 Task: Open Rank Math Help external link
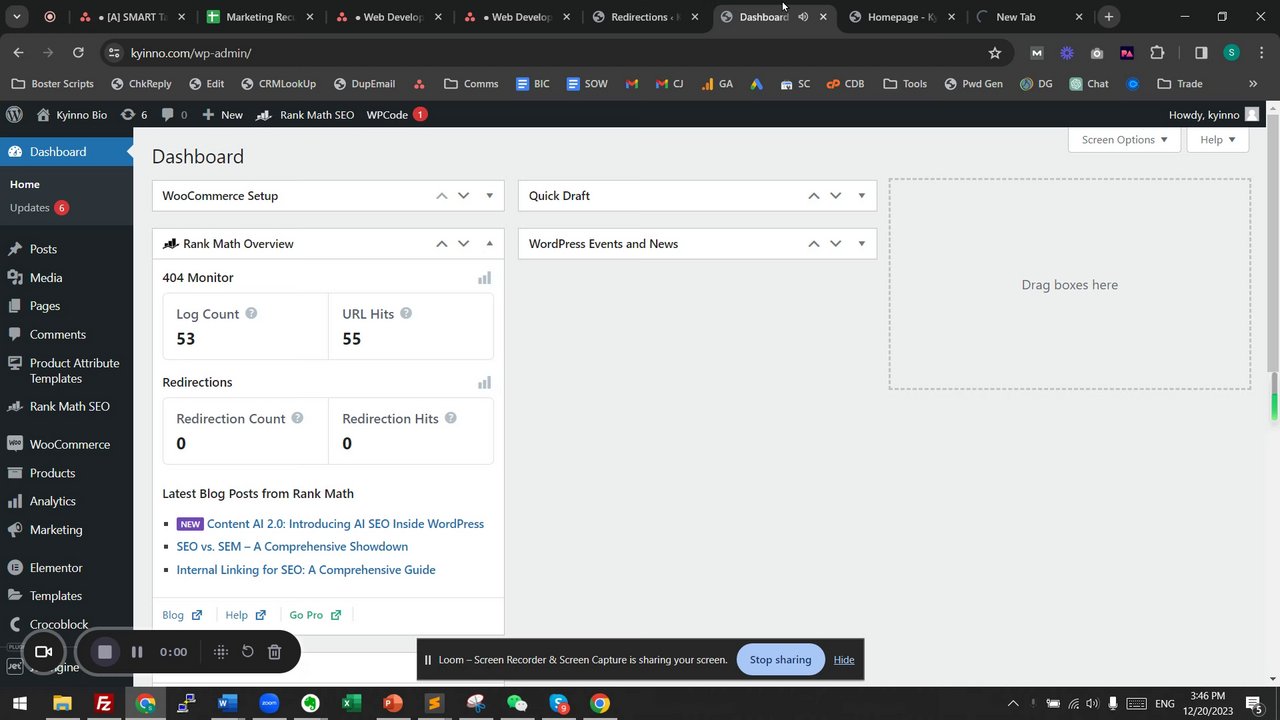coord(245,615)
